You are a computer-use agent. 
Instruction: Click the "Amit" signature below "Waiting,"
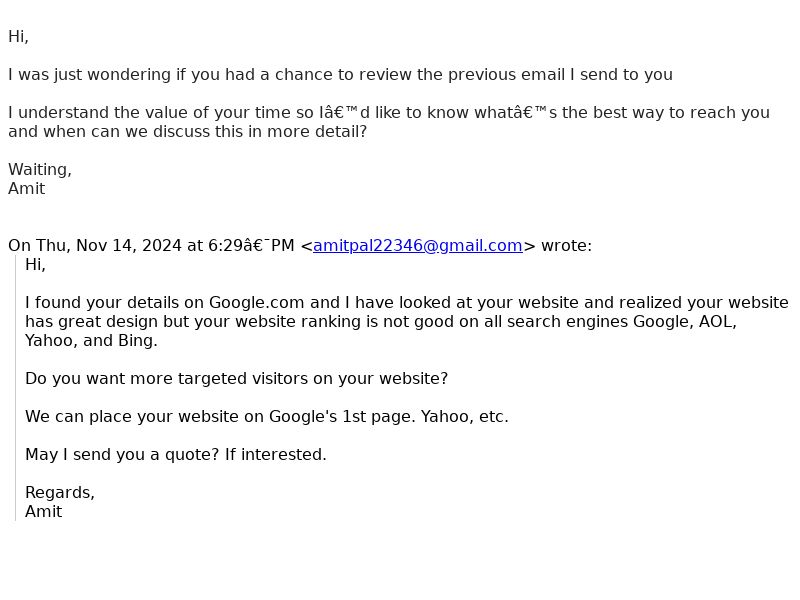coord(27,189)
